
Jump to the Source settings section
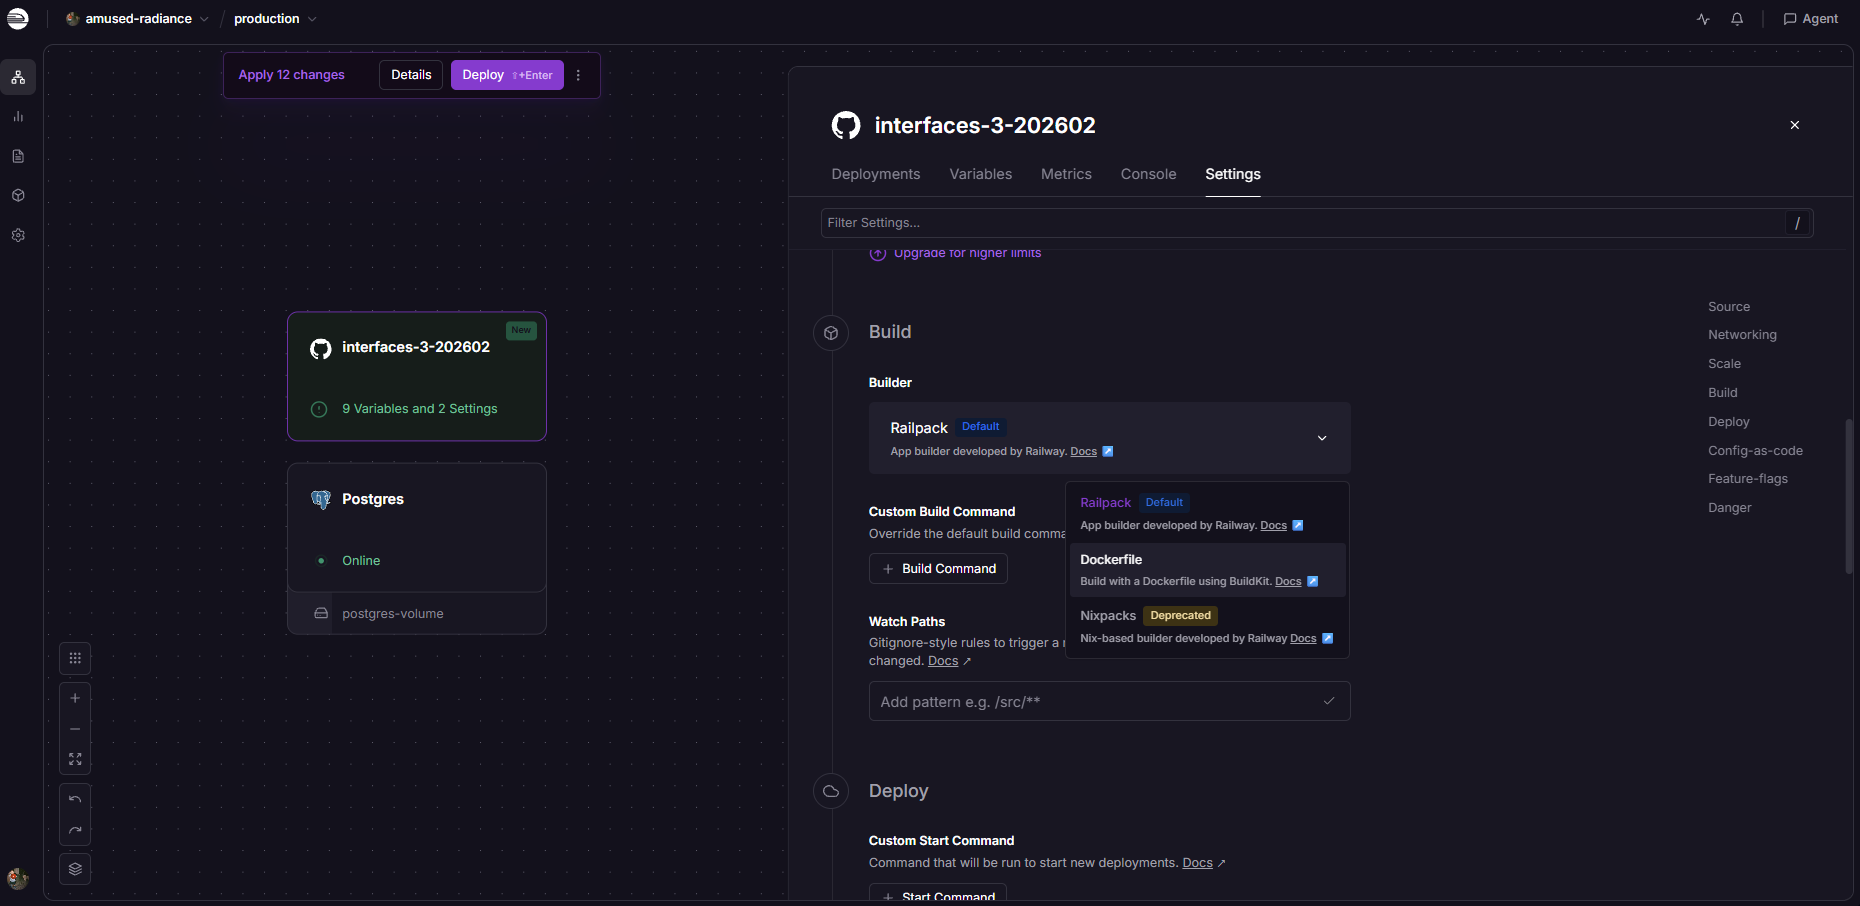[x=1729, y=307]
